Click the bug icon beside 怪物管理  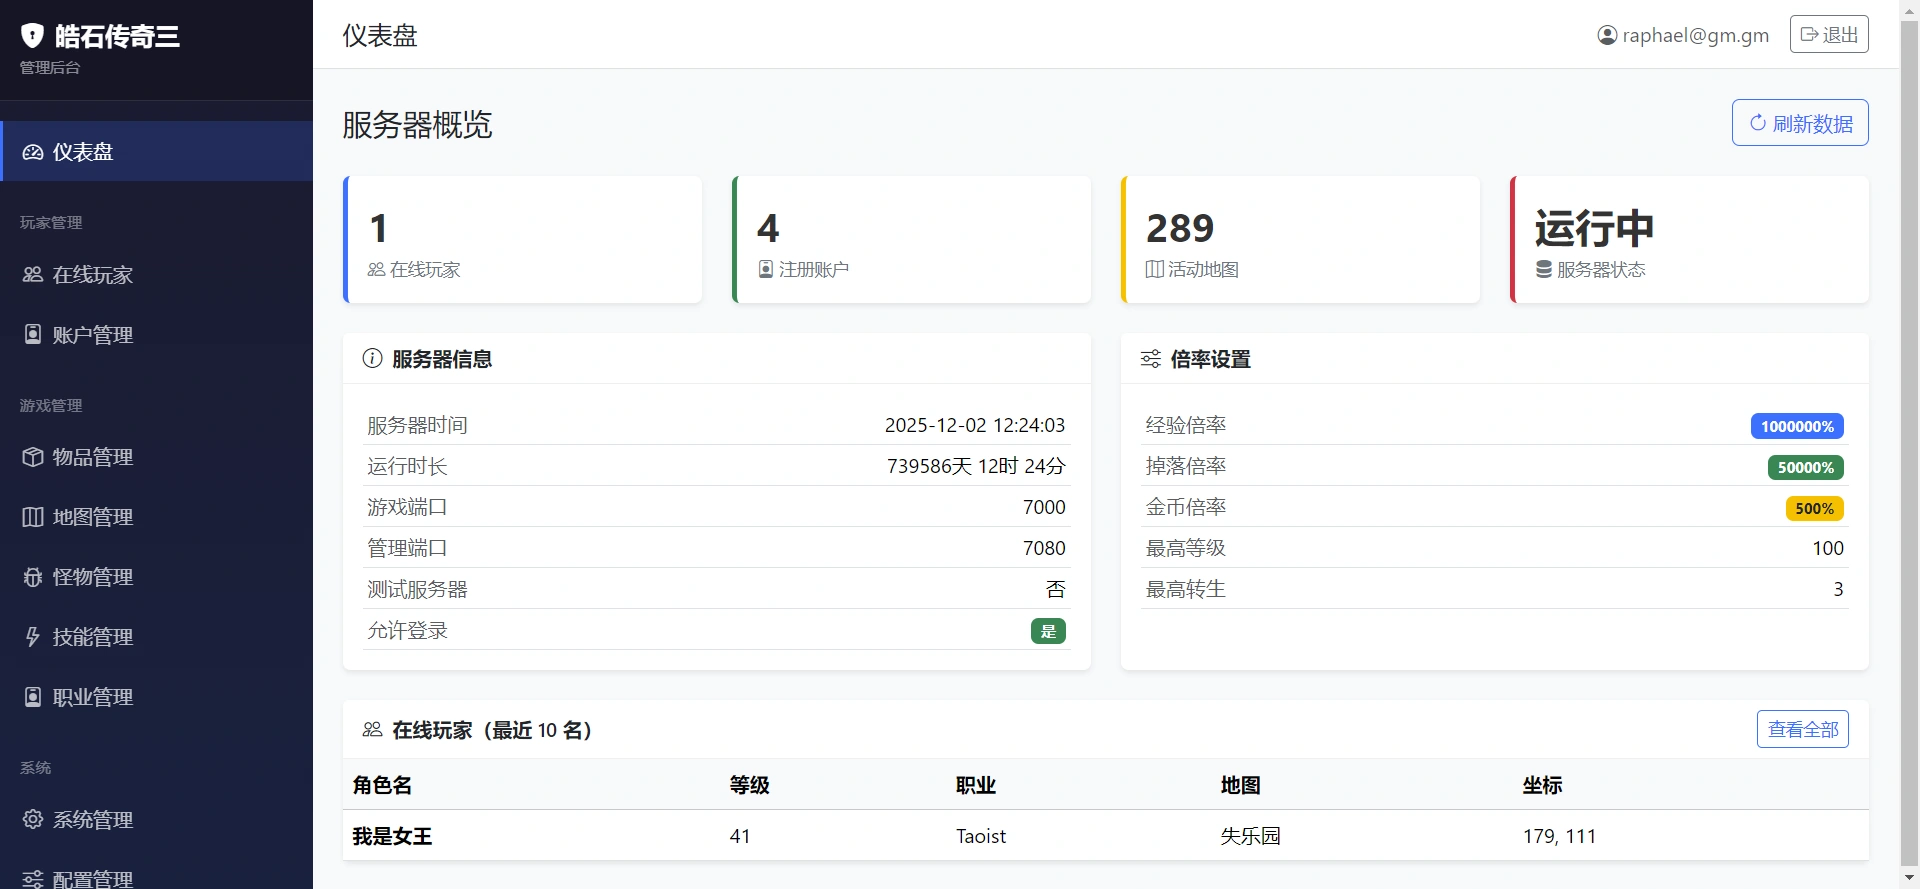(33, 577)
